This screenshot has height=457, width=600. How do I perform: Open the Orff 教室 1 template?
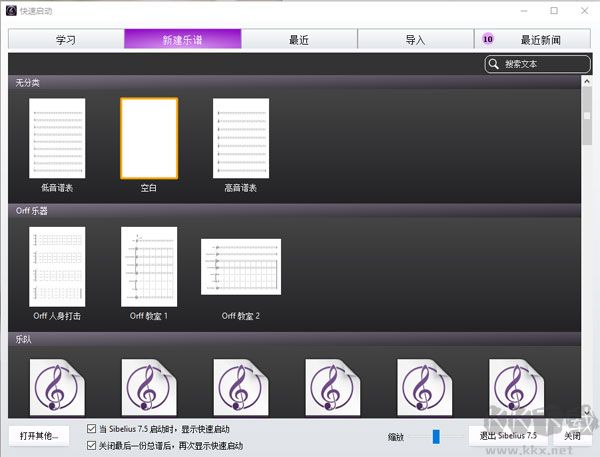[x=149, y=266]
